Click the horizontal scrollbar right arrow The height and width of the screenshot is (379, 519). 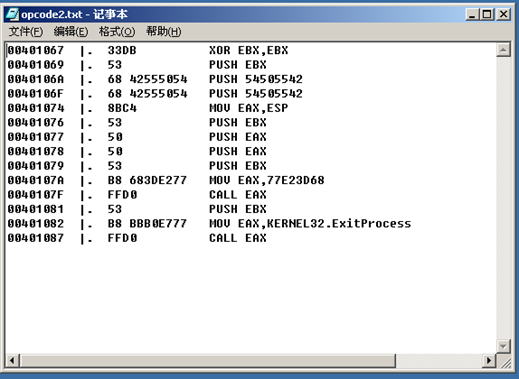[489, 360]
